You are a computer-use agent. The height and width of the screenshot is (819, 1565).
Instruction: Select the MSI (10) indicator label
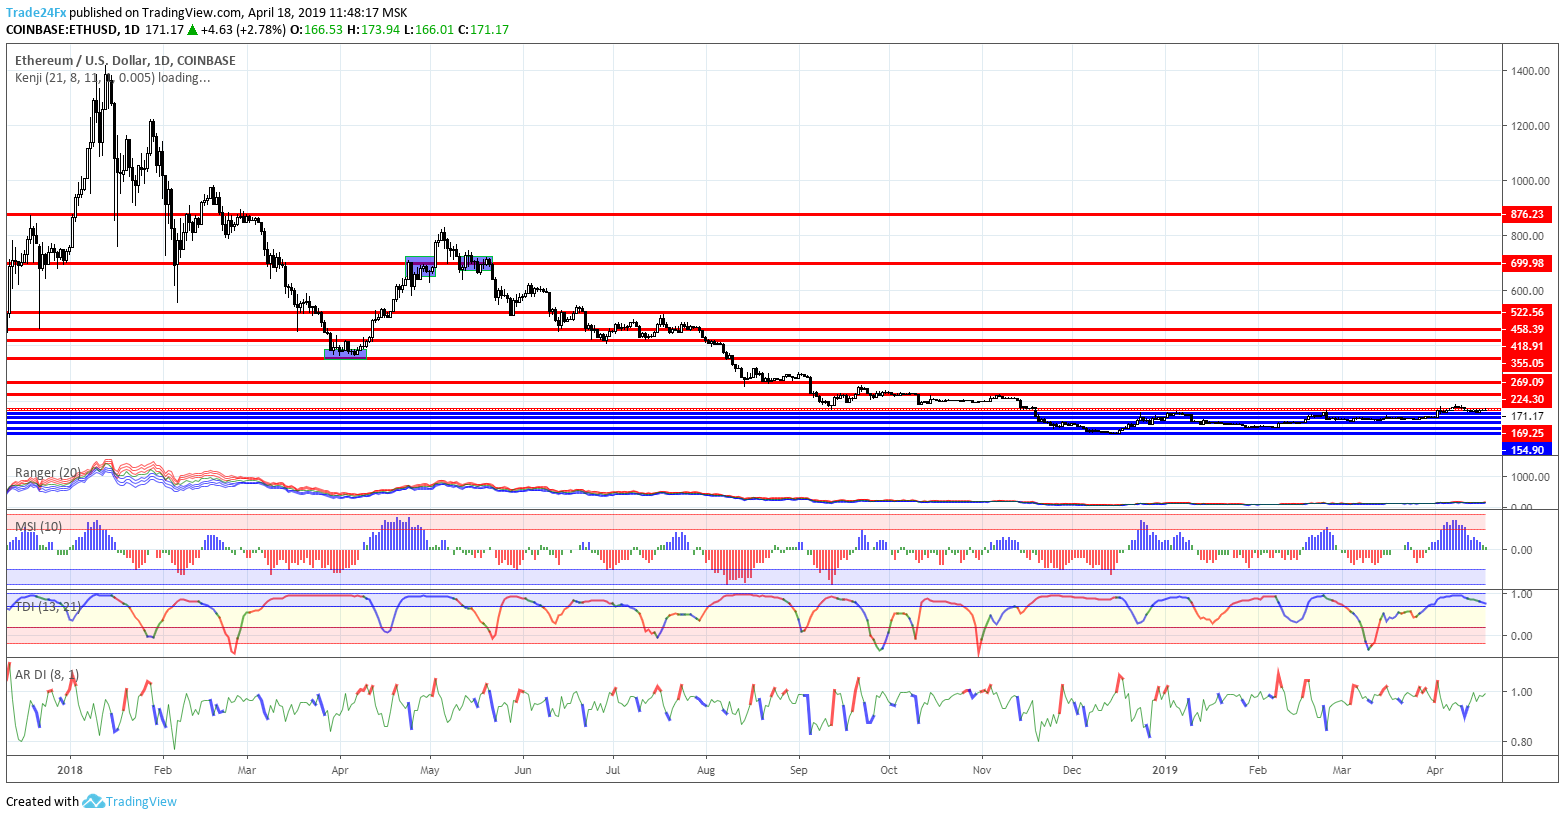(39, 526)
